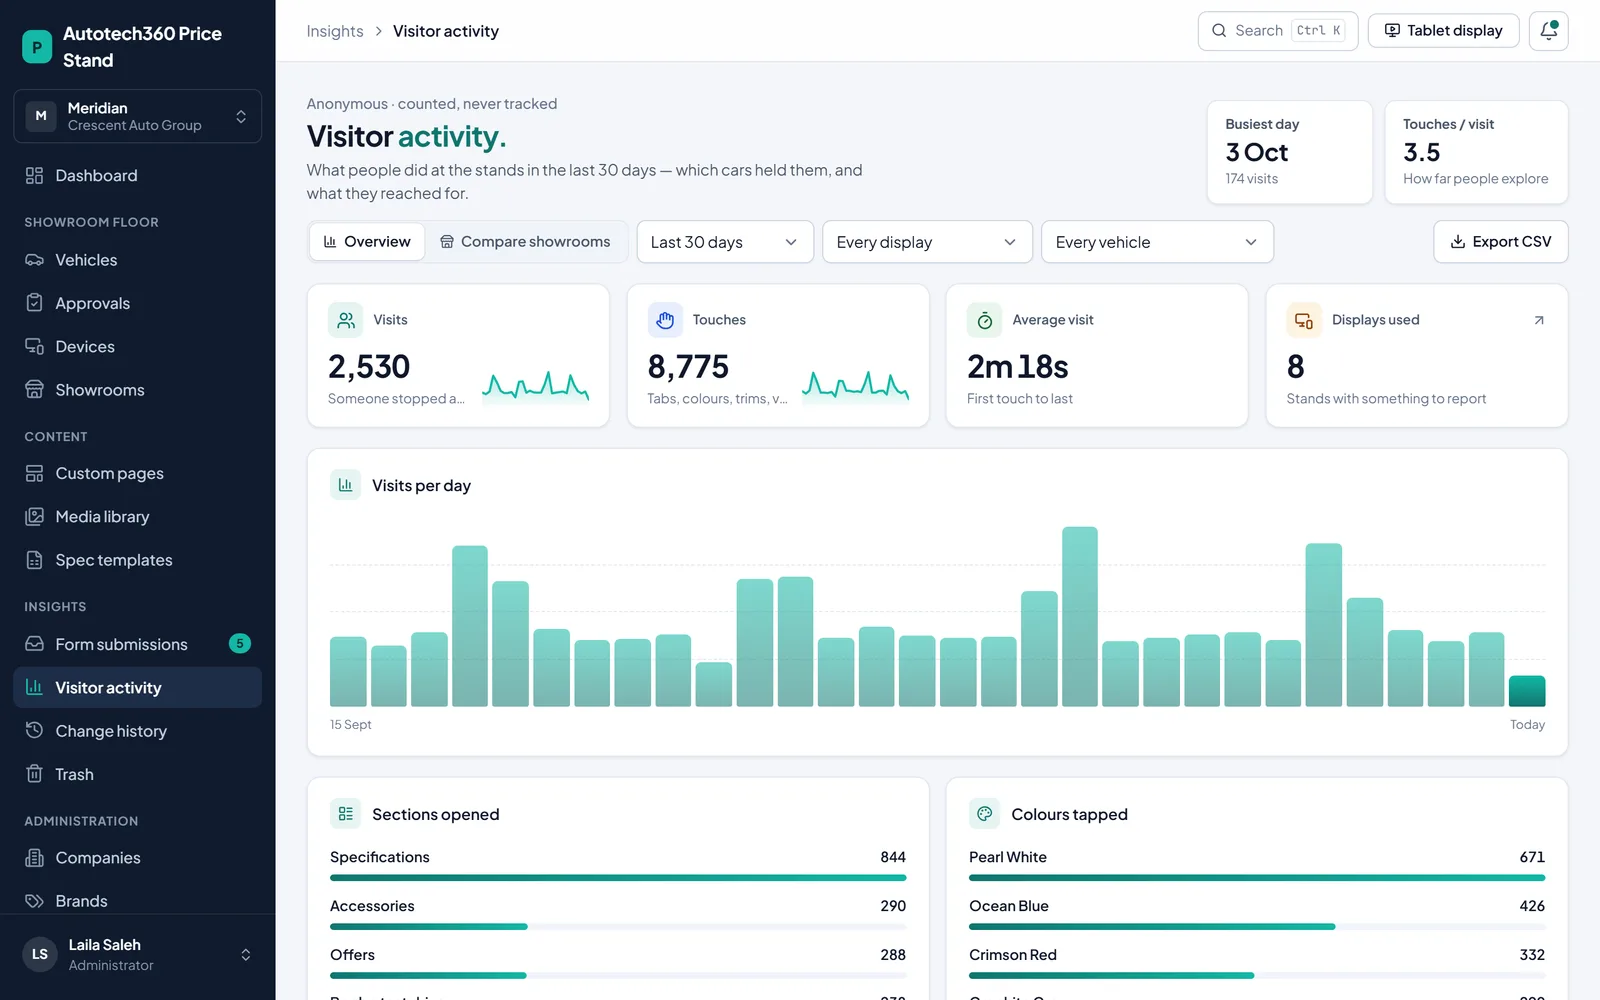The height and width of the screenshot is (1000, 1600).
Task: Click the Companies building icon
Action: (x=34, y=858)
